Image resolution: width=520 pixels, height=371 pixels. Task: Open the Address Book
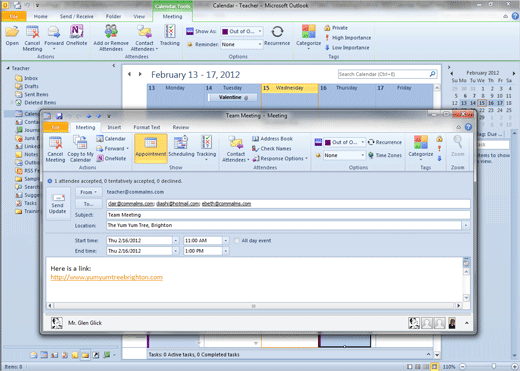click(x=272, y=139)
